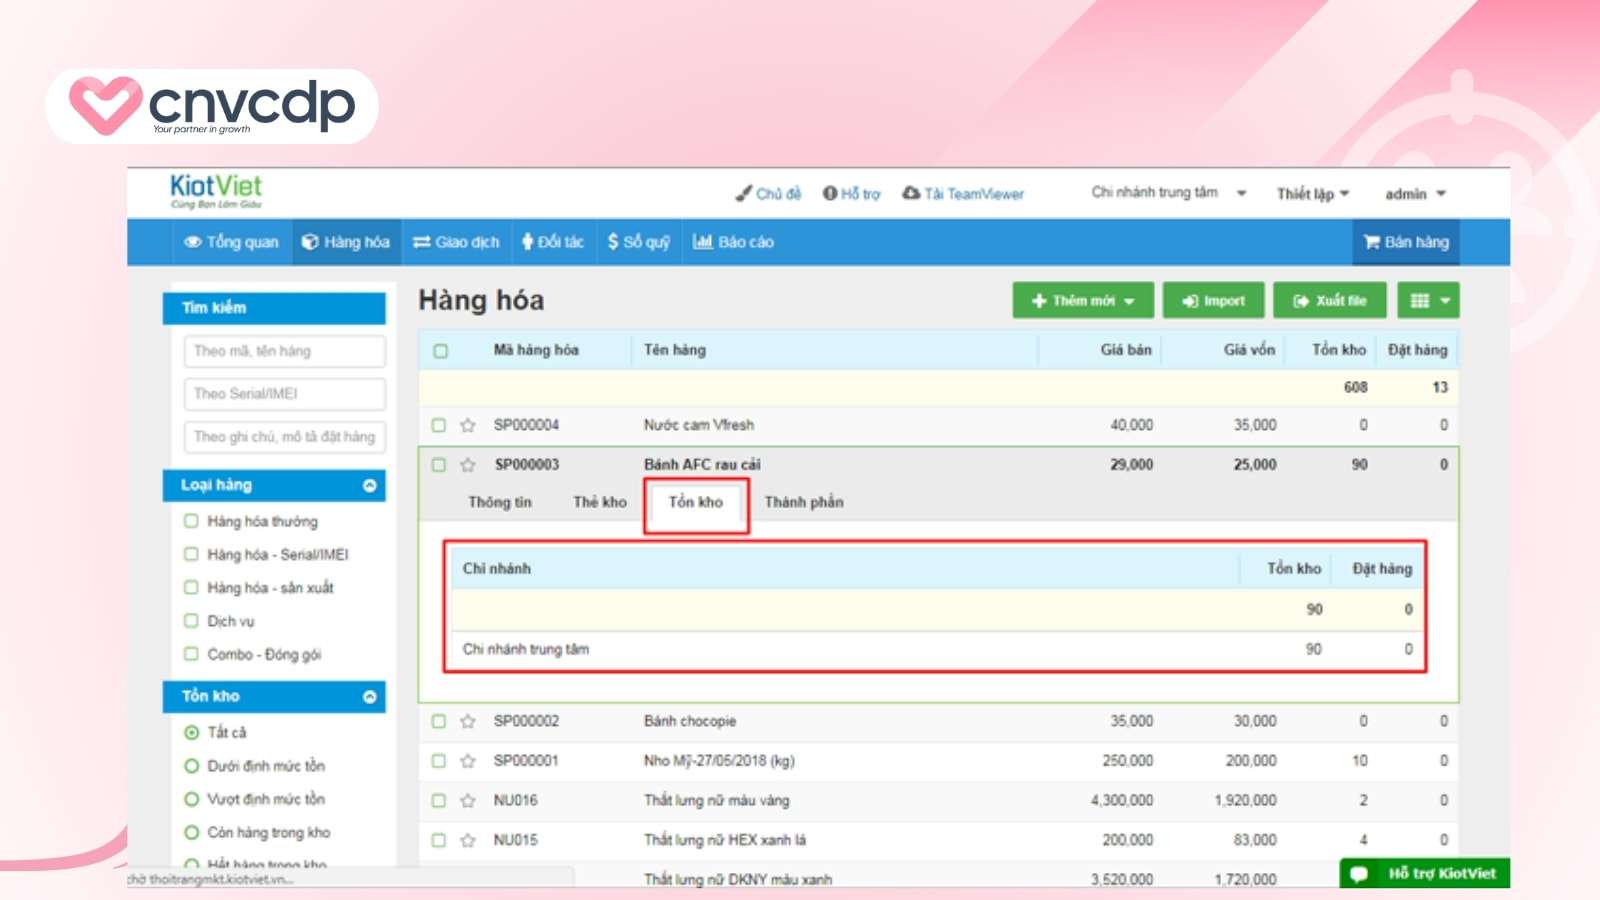
Task: Select the Tổng quan eye icon
Action: click(192, 241)
